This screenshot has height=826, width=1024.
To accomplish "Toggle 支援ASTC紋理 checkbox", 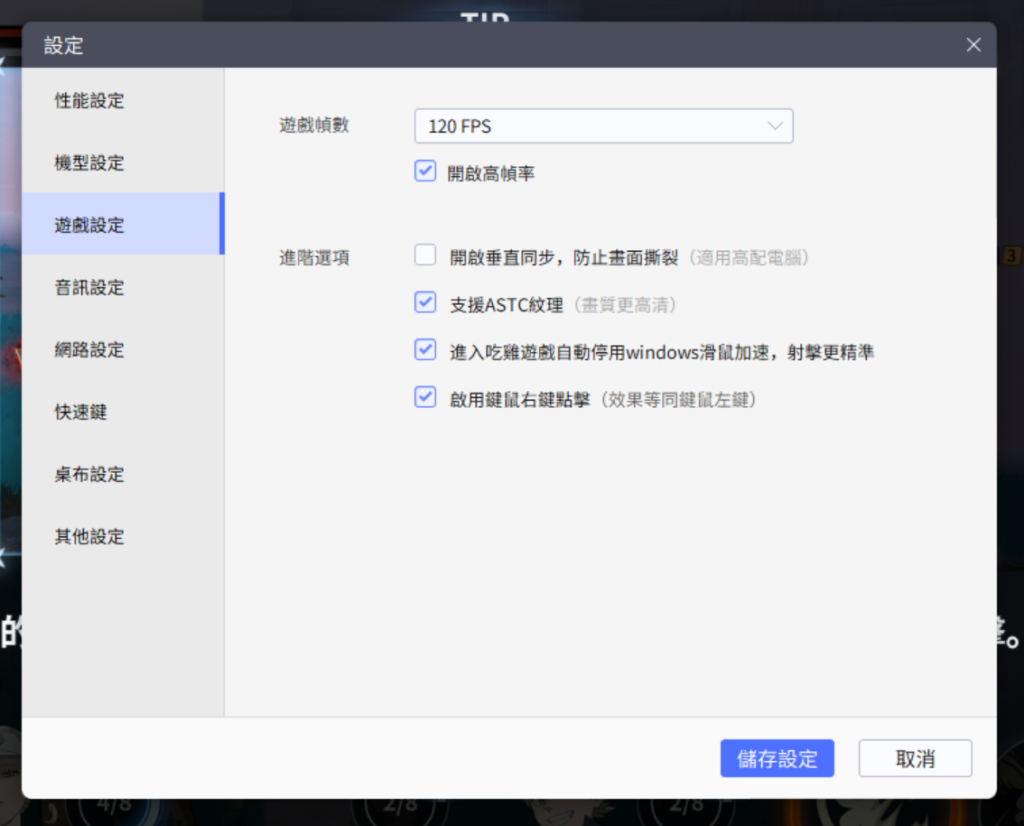I will pyautogui.click(x=425, y=302).
